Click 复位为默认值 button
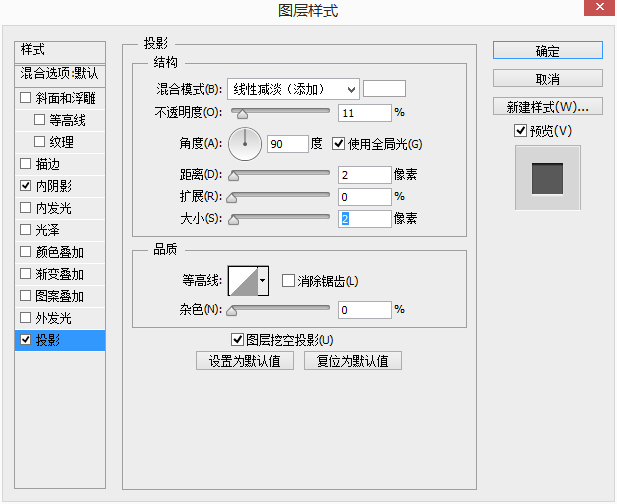This screenshot has width=617, height=504. coord(353,361)
